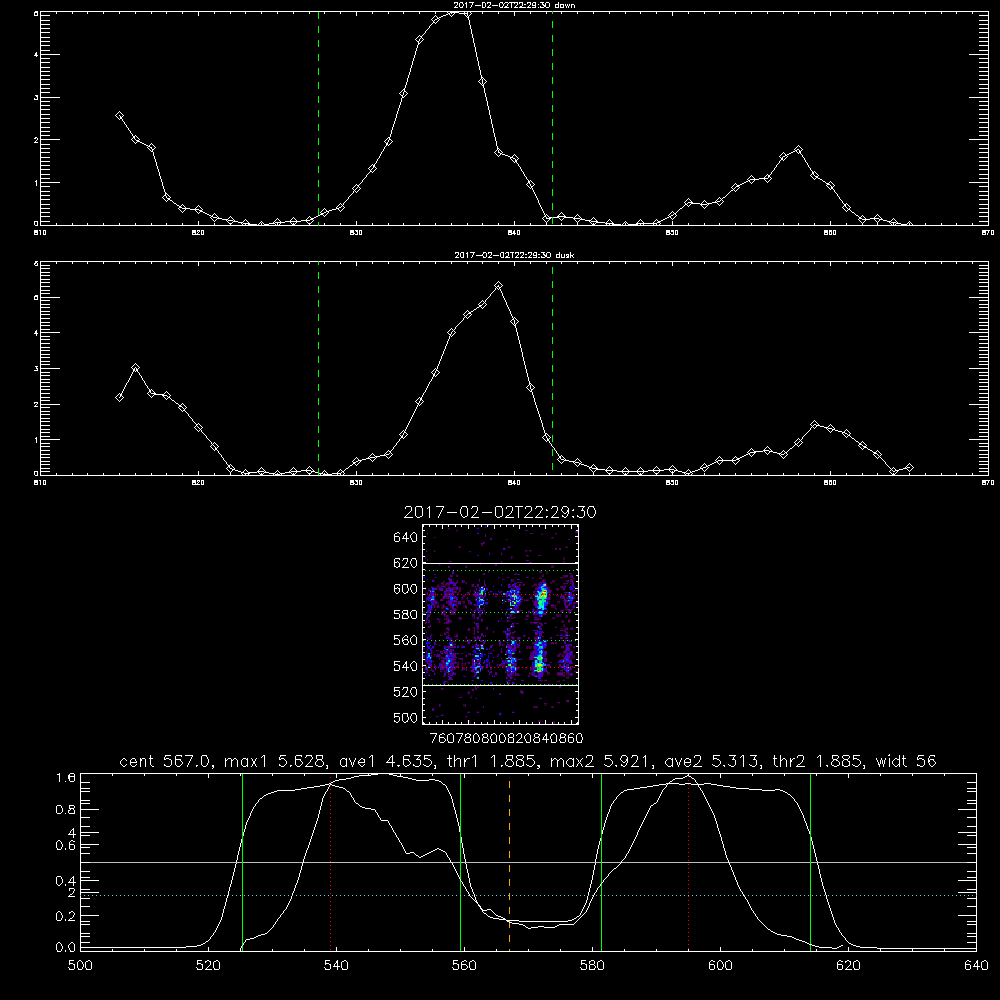Click the '540' label on bottom plot x-axis
The height and width of the screenshot is (1000, 1000).
[336, 966]
